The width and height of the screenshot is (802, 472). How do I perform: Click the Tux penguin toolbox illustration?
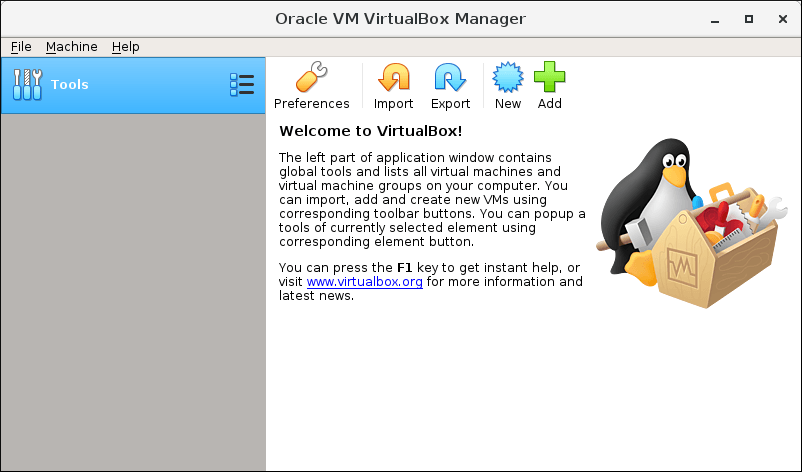coord(692,223)
